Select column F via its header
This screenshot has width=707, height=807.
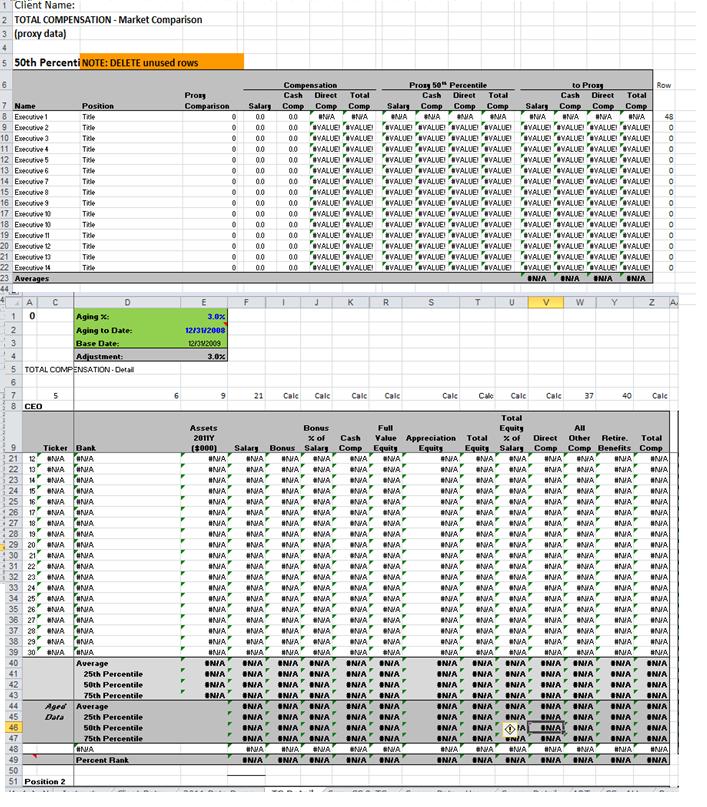point(246,303)
